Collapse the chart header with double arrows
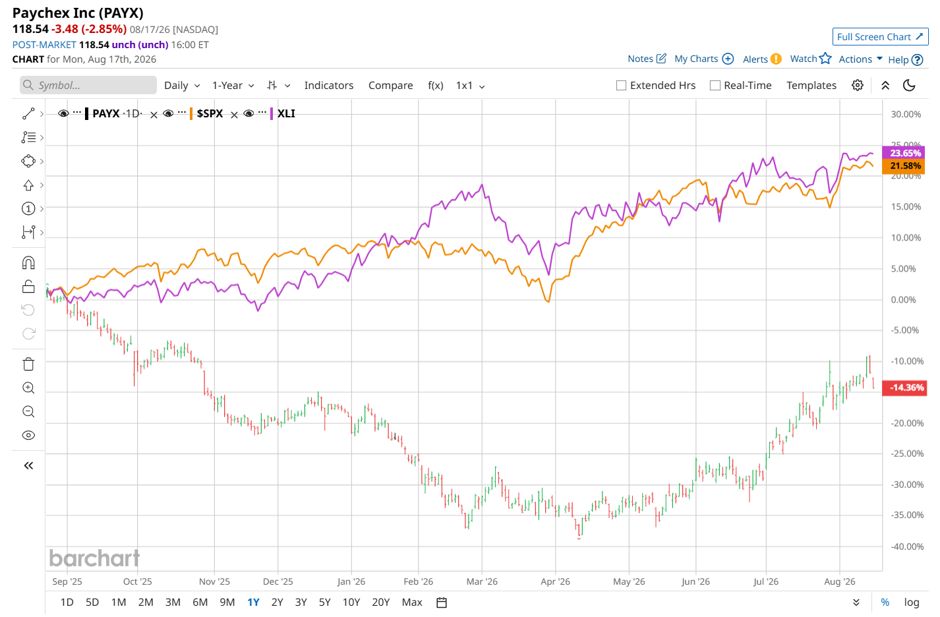The image size is (940, 617). 885,85
